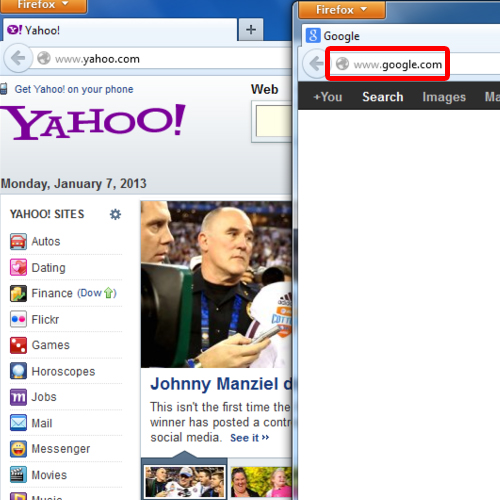Follow the See it » link

(249, 438)
